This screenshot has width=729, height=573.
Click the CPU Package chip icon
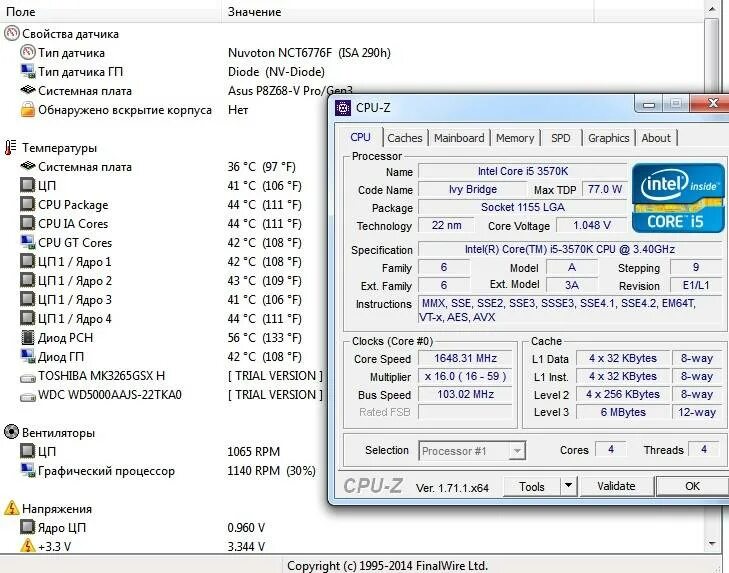click(x=28, y=205)
